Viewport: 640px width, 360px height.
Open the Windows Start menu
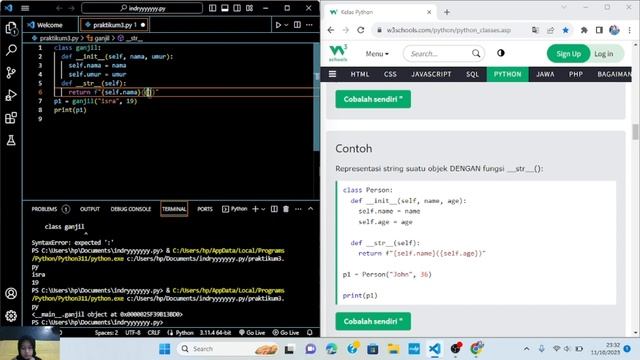[164, 349]
